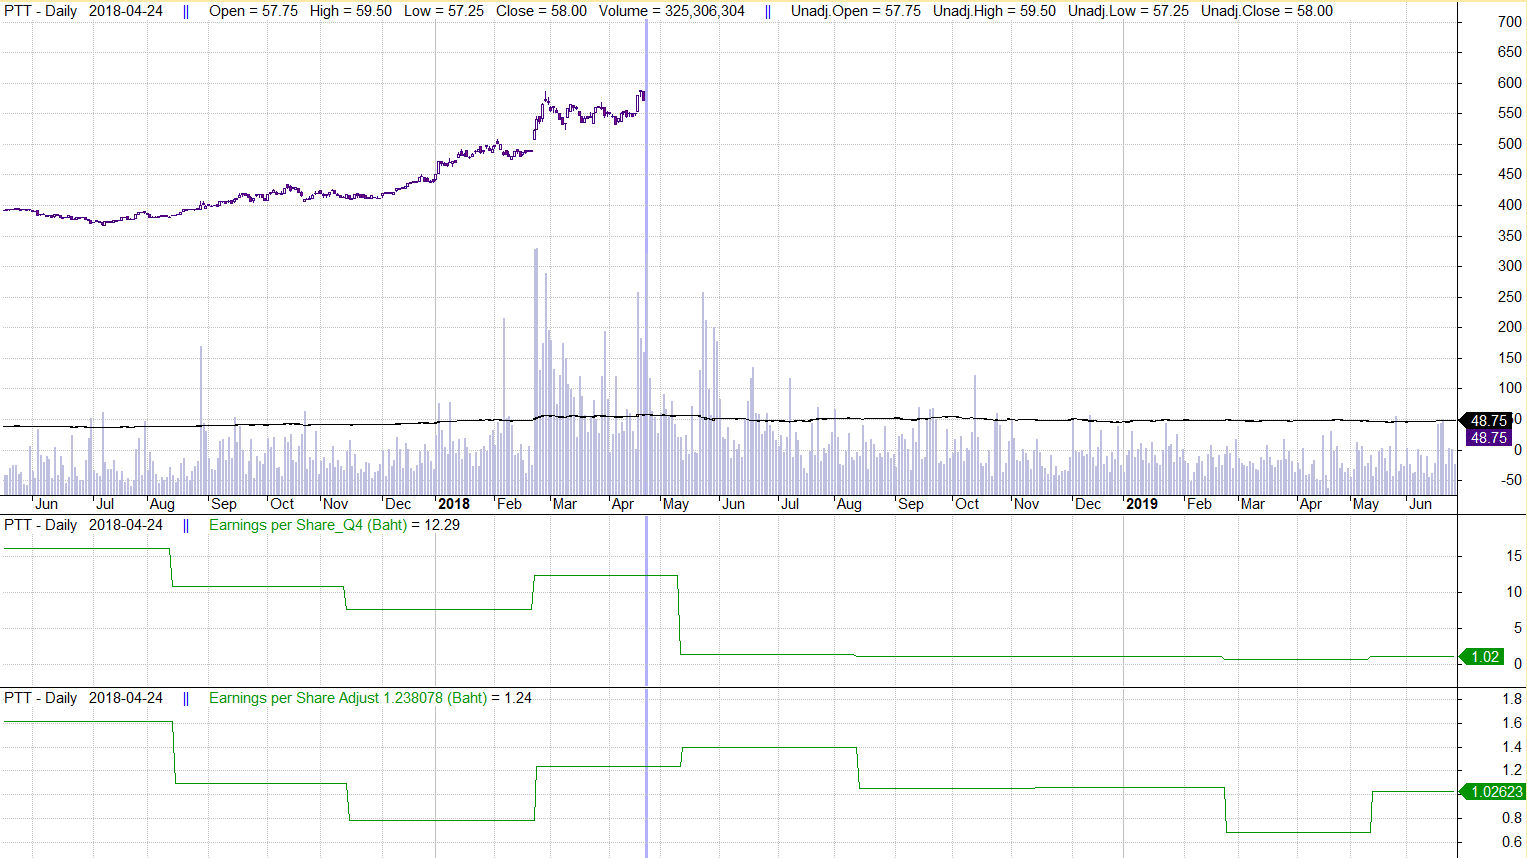
Task: Click the Unadj.Close = 58.00 readout
Action: point(1266,11)
